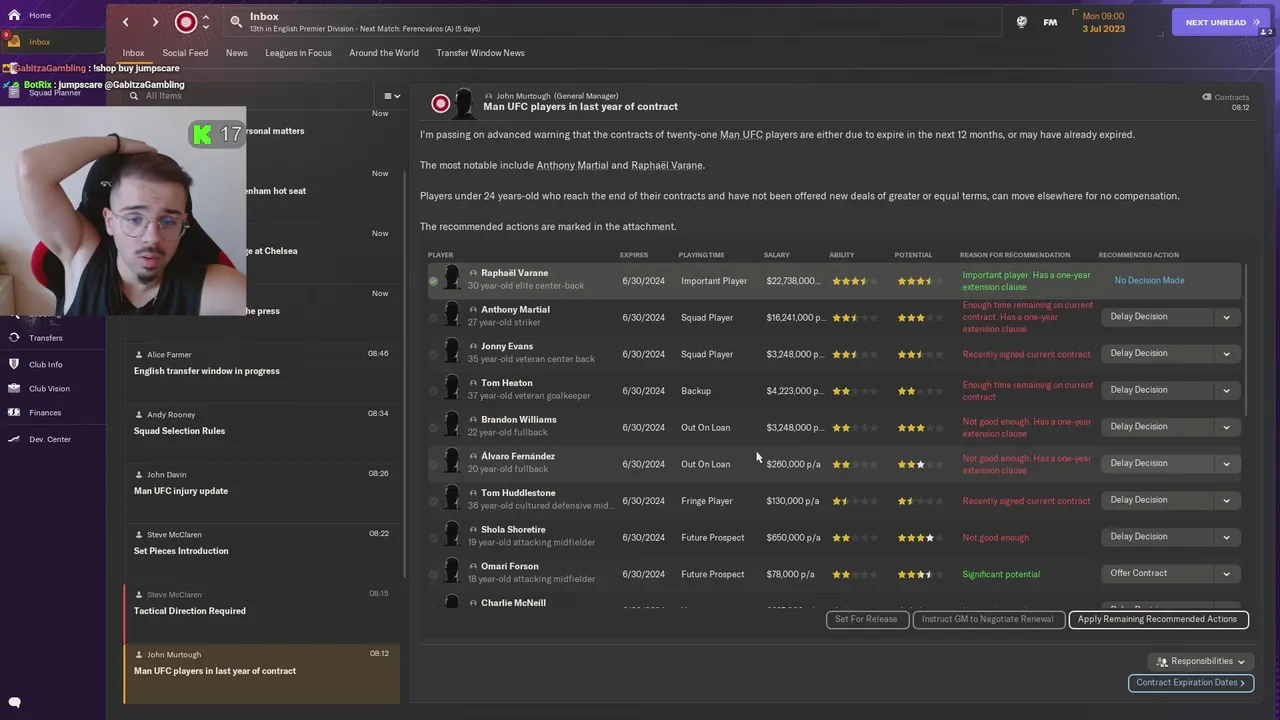
Task: Open Contract Expiration Dates link
Action: point(1190,682)
